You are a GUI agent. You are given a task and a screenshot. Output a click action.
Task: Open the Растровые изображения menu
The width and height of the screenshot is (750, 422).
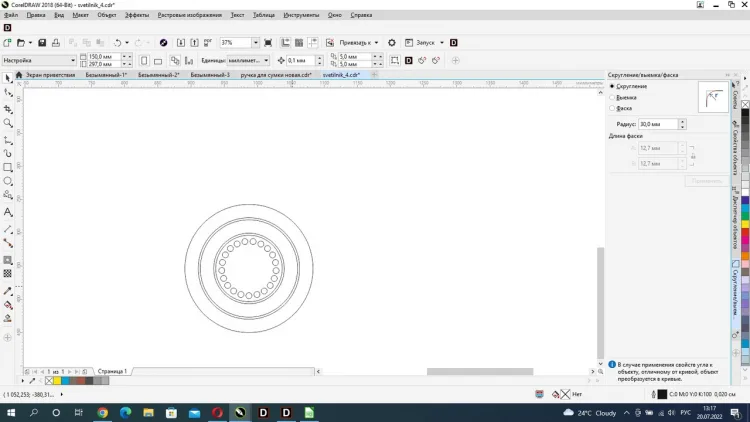pyautogui.click(x=189, y=15)
